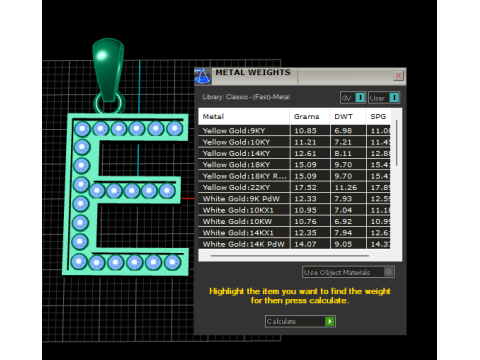This screenshot has height=360, width=480.
Task: Select the White Gold:9K PdW row
Action: [294, 199]
